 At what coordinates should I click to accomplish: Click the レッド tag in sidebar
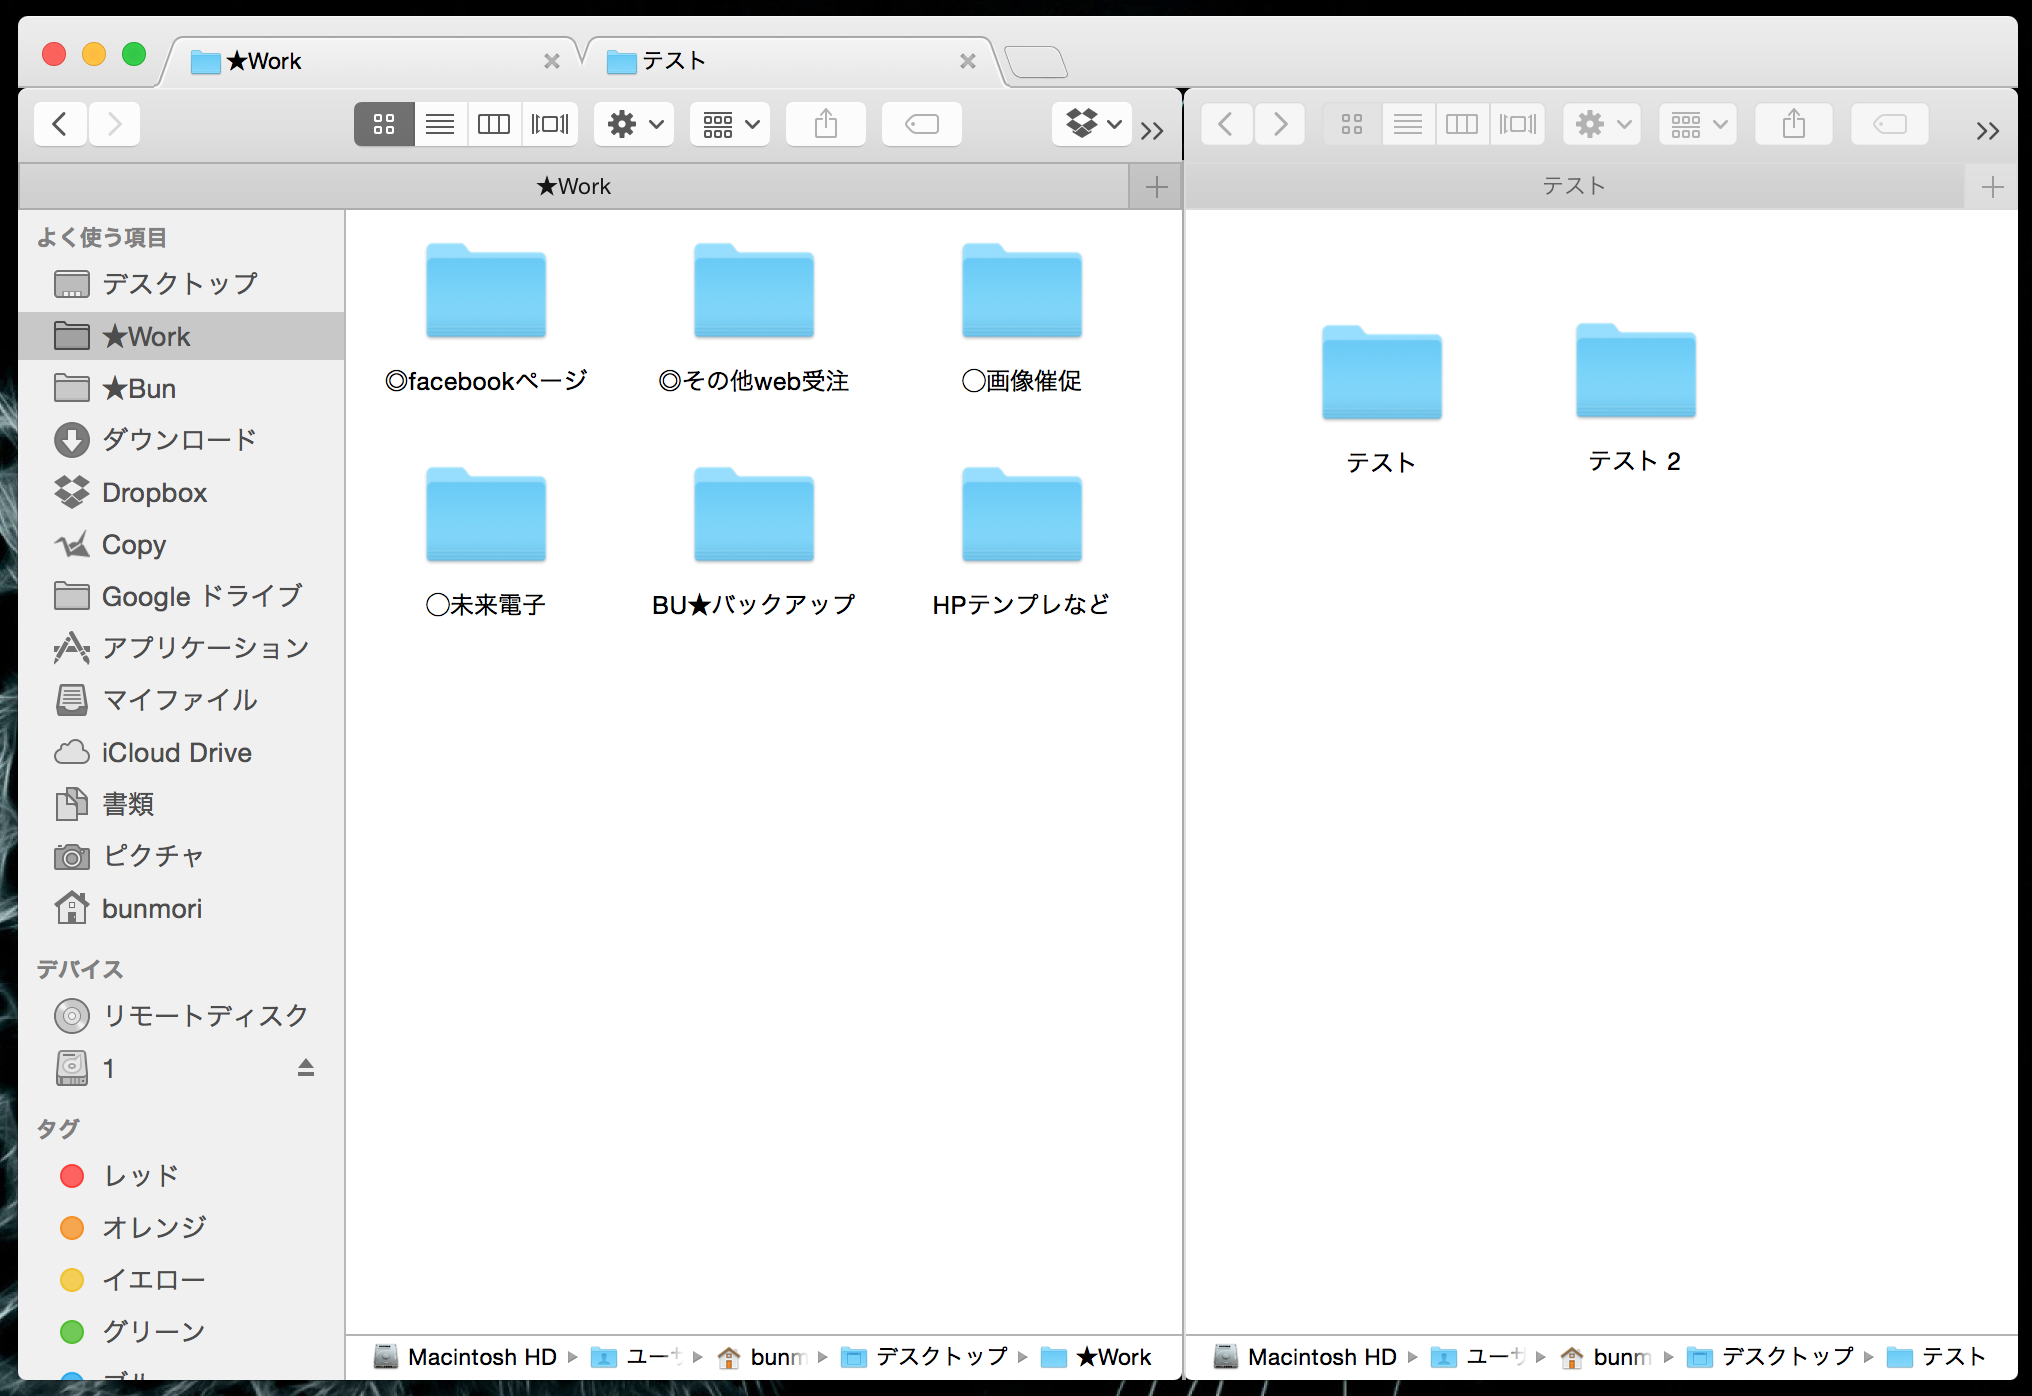[x=134, y=1175]
